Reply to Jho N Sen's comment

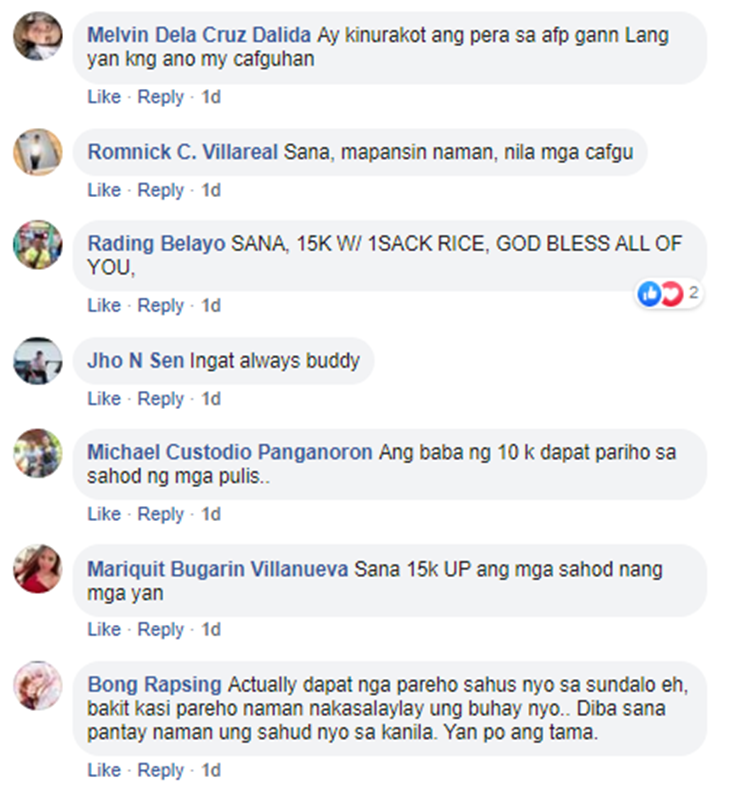click(x=161, y=399)
